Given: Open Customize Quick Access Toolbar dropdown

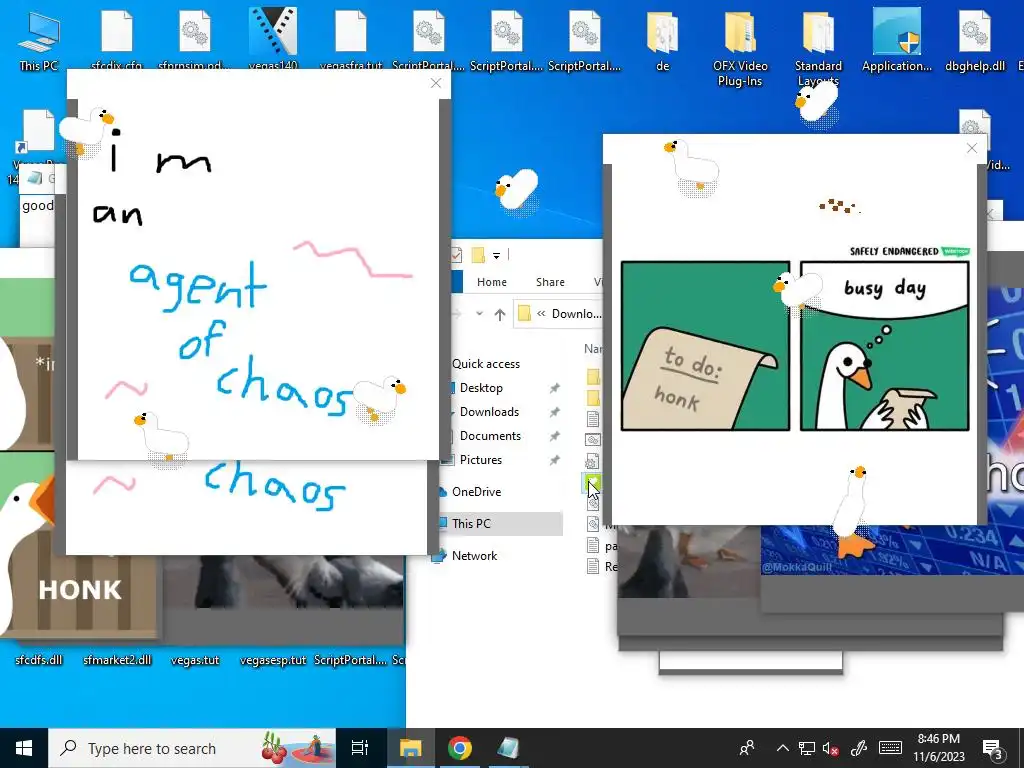Looking at the screenshot, I should coord(496,255).
